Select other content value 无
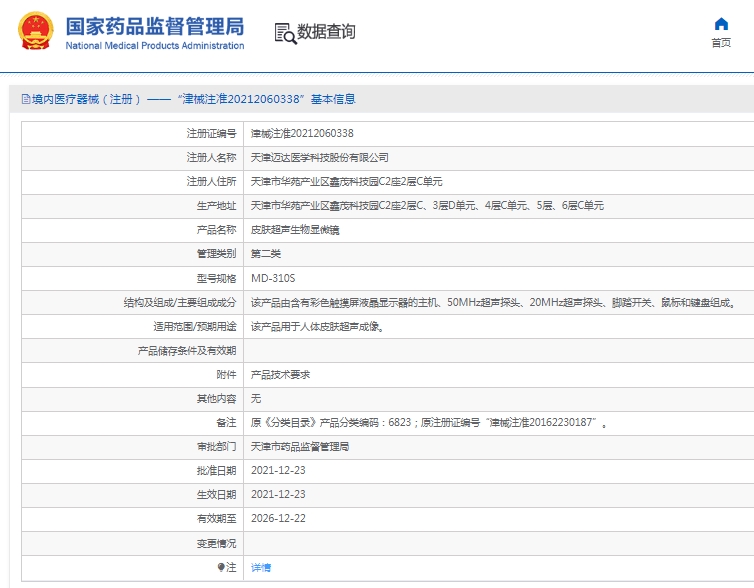754x588 pixels. (256, 399)
